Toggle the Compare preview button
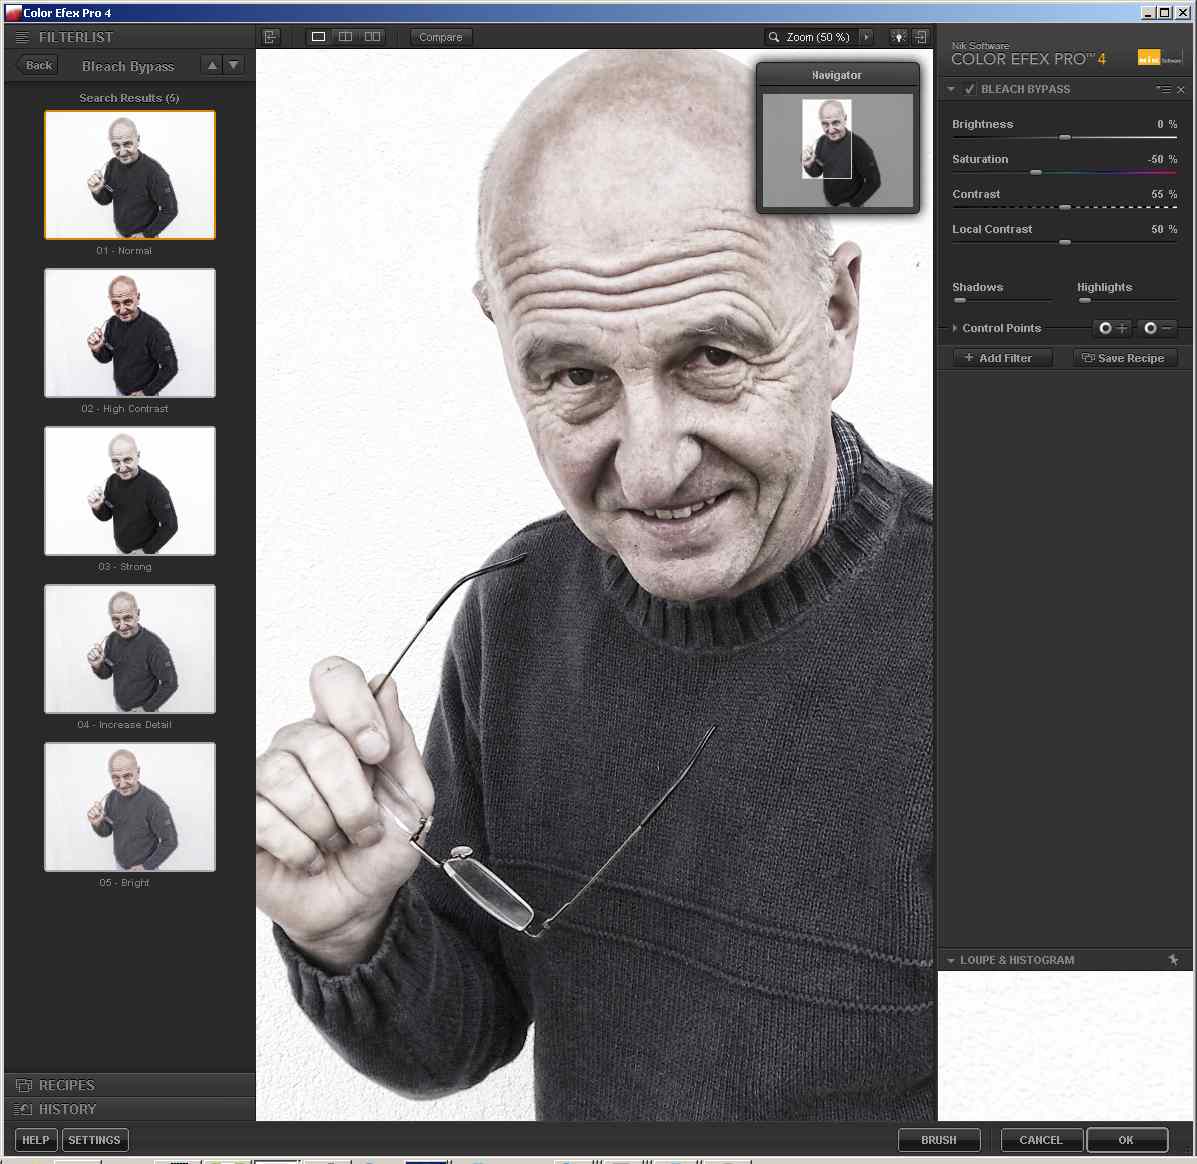Image resolution: width=1197 pixels, height=1164 pixels. point(440,37)
